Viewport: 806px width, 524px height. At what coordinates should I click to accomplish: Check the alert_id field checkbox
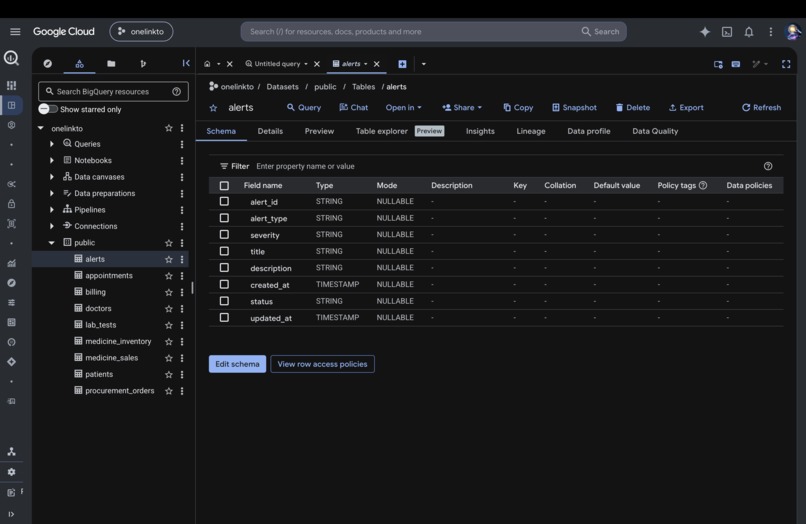click(x=224, y=202)
